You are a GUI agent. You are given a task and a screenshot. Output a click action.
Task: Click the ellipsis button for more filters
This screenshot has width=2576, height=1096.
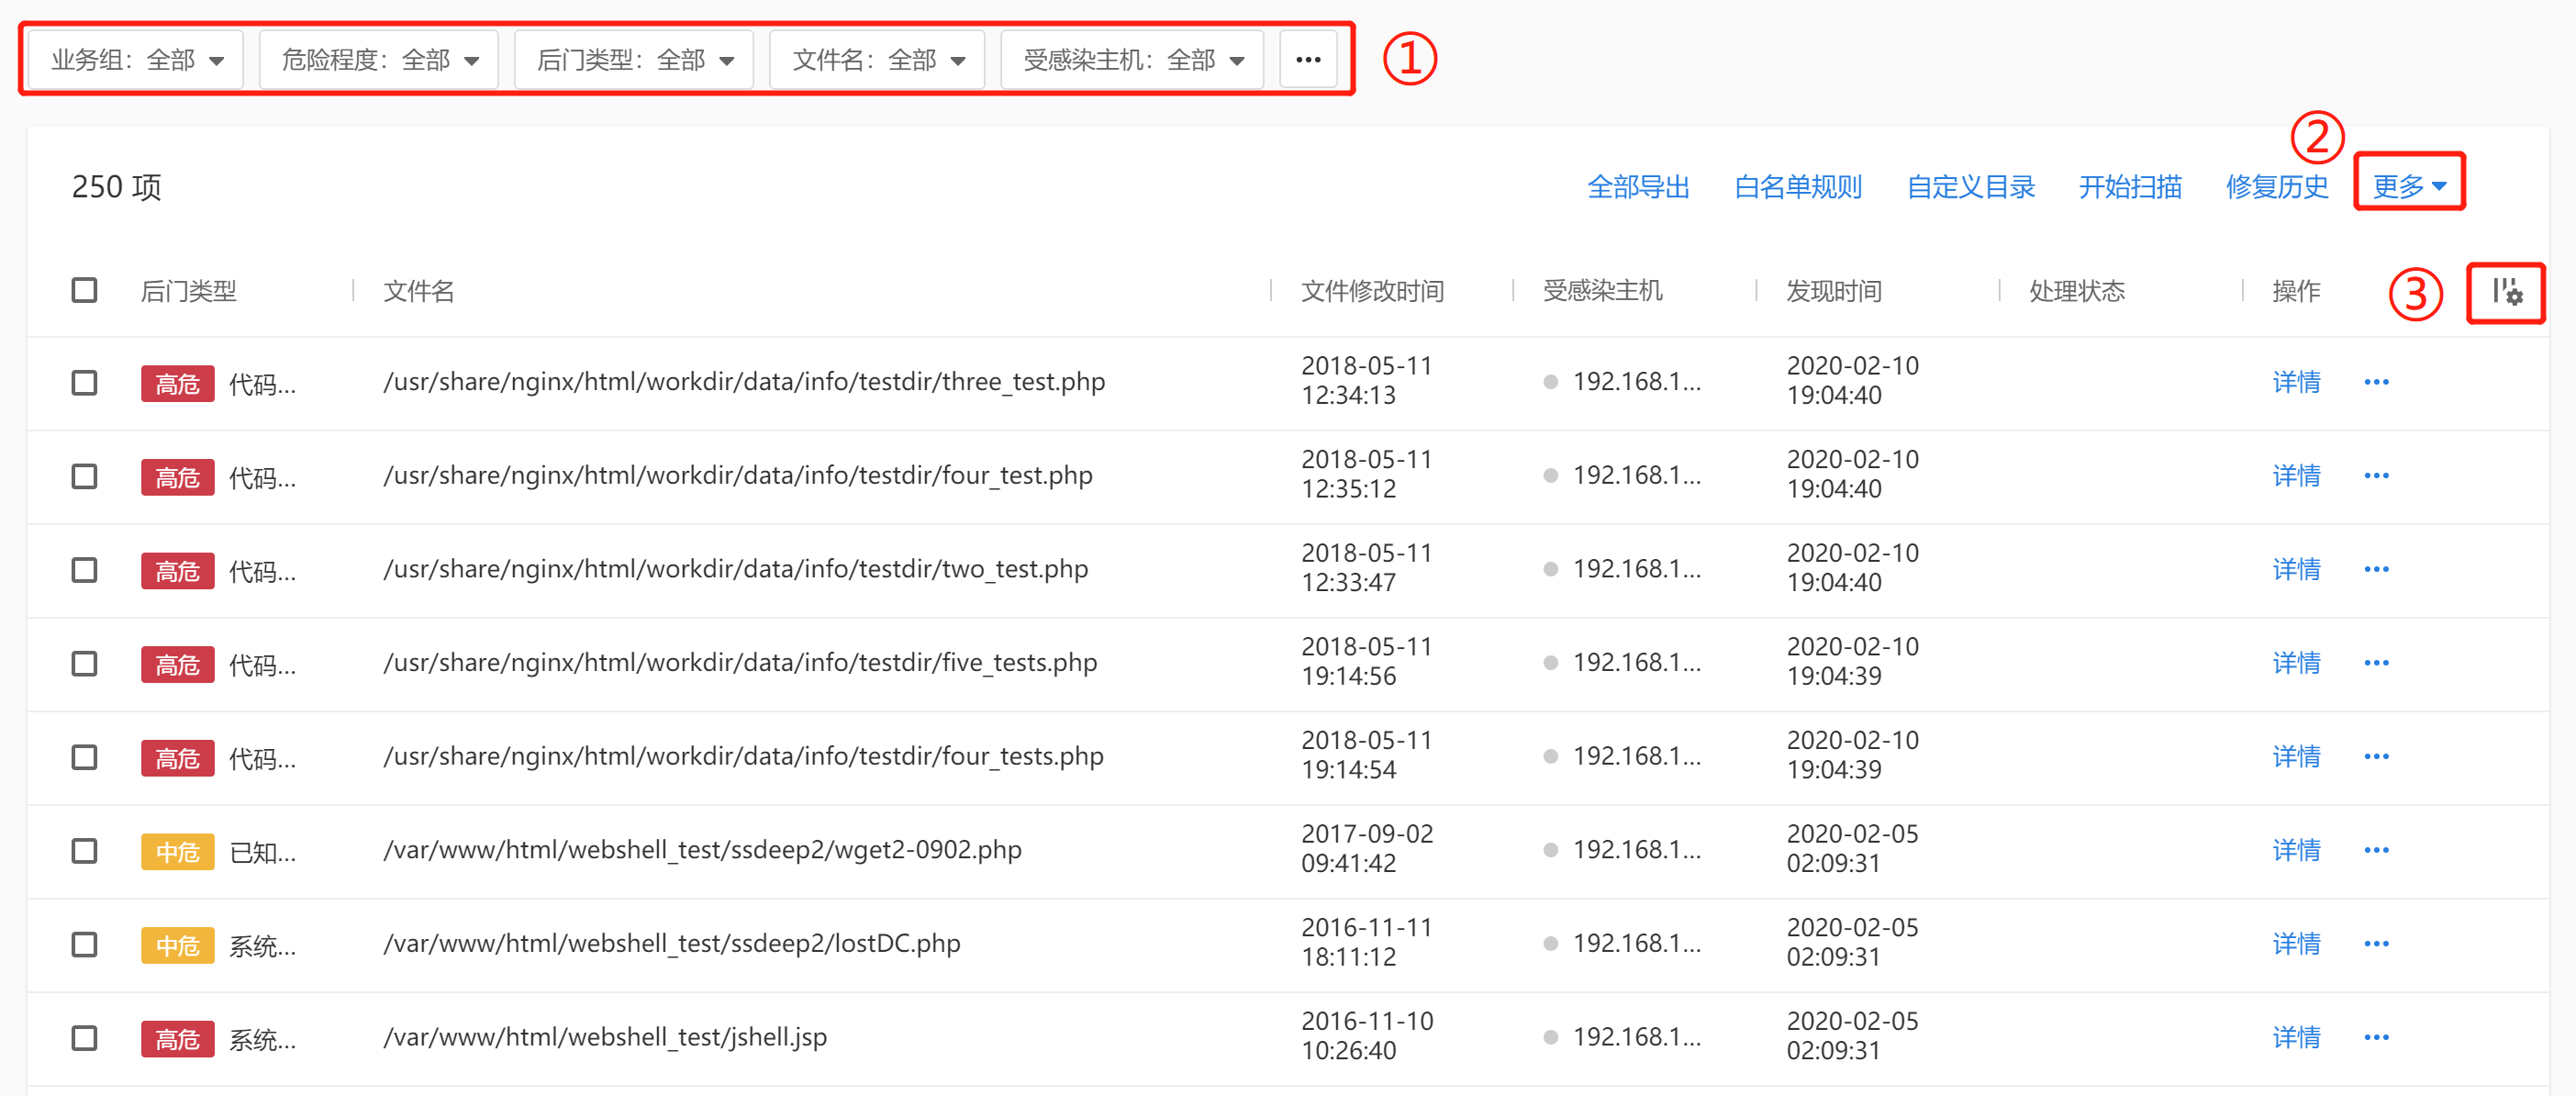[x=1307, y=60]
